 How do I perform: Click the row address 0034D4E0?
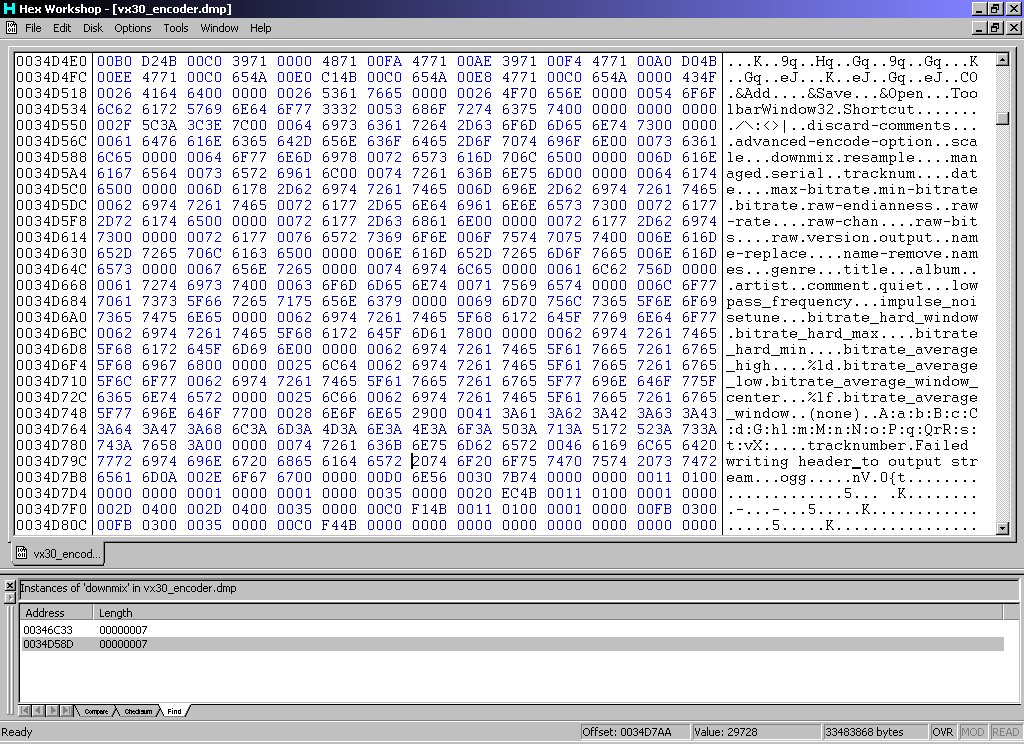(x=52, y=61)
